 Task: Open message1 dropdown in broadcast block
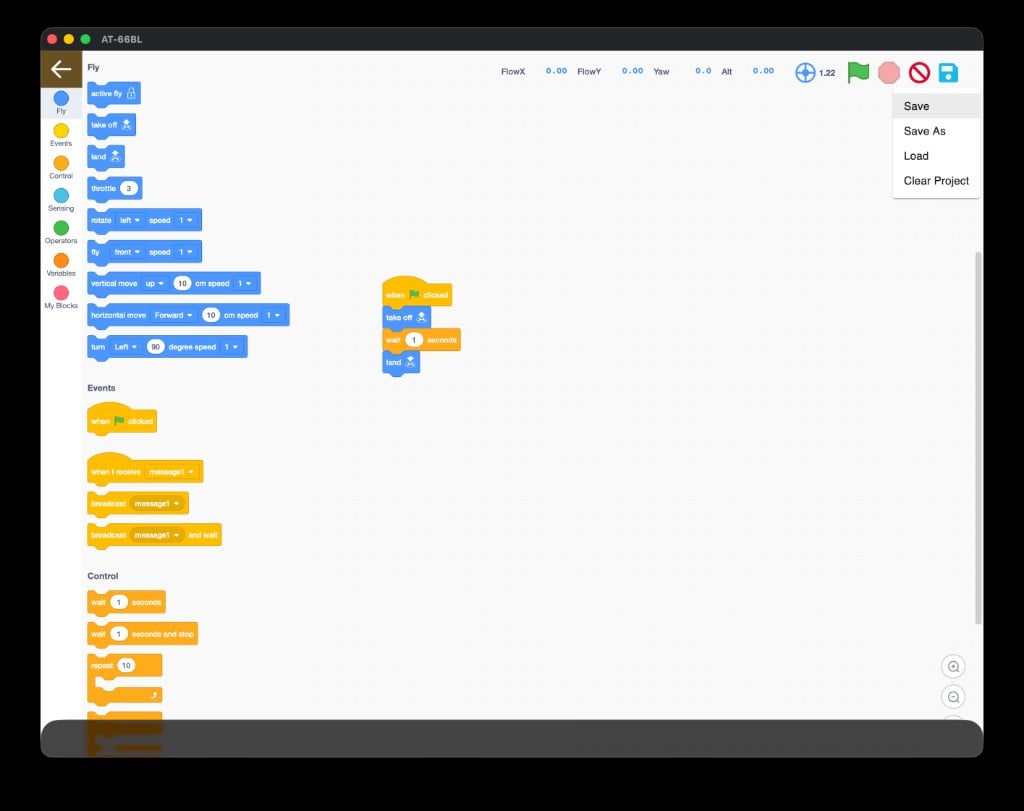[157, 503]
